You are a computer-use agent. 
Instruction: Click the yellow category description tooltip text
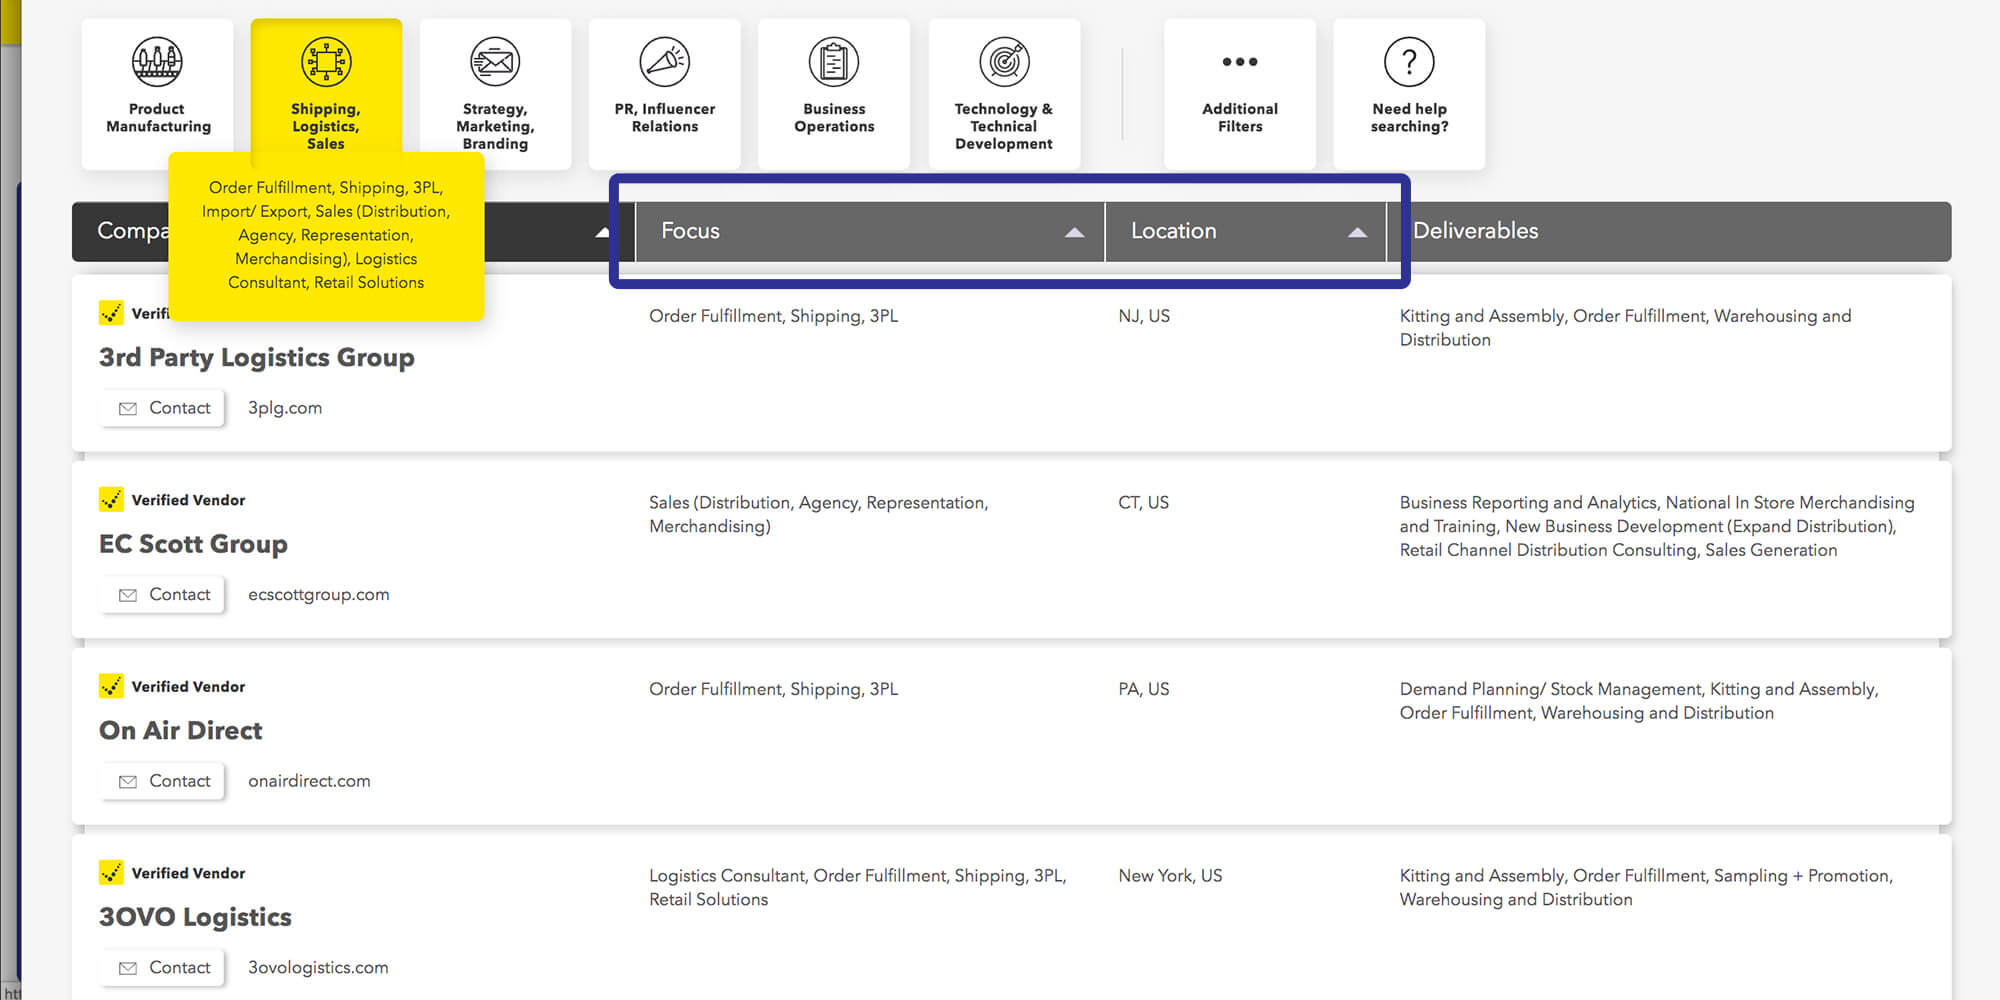point(326,235)
